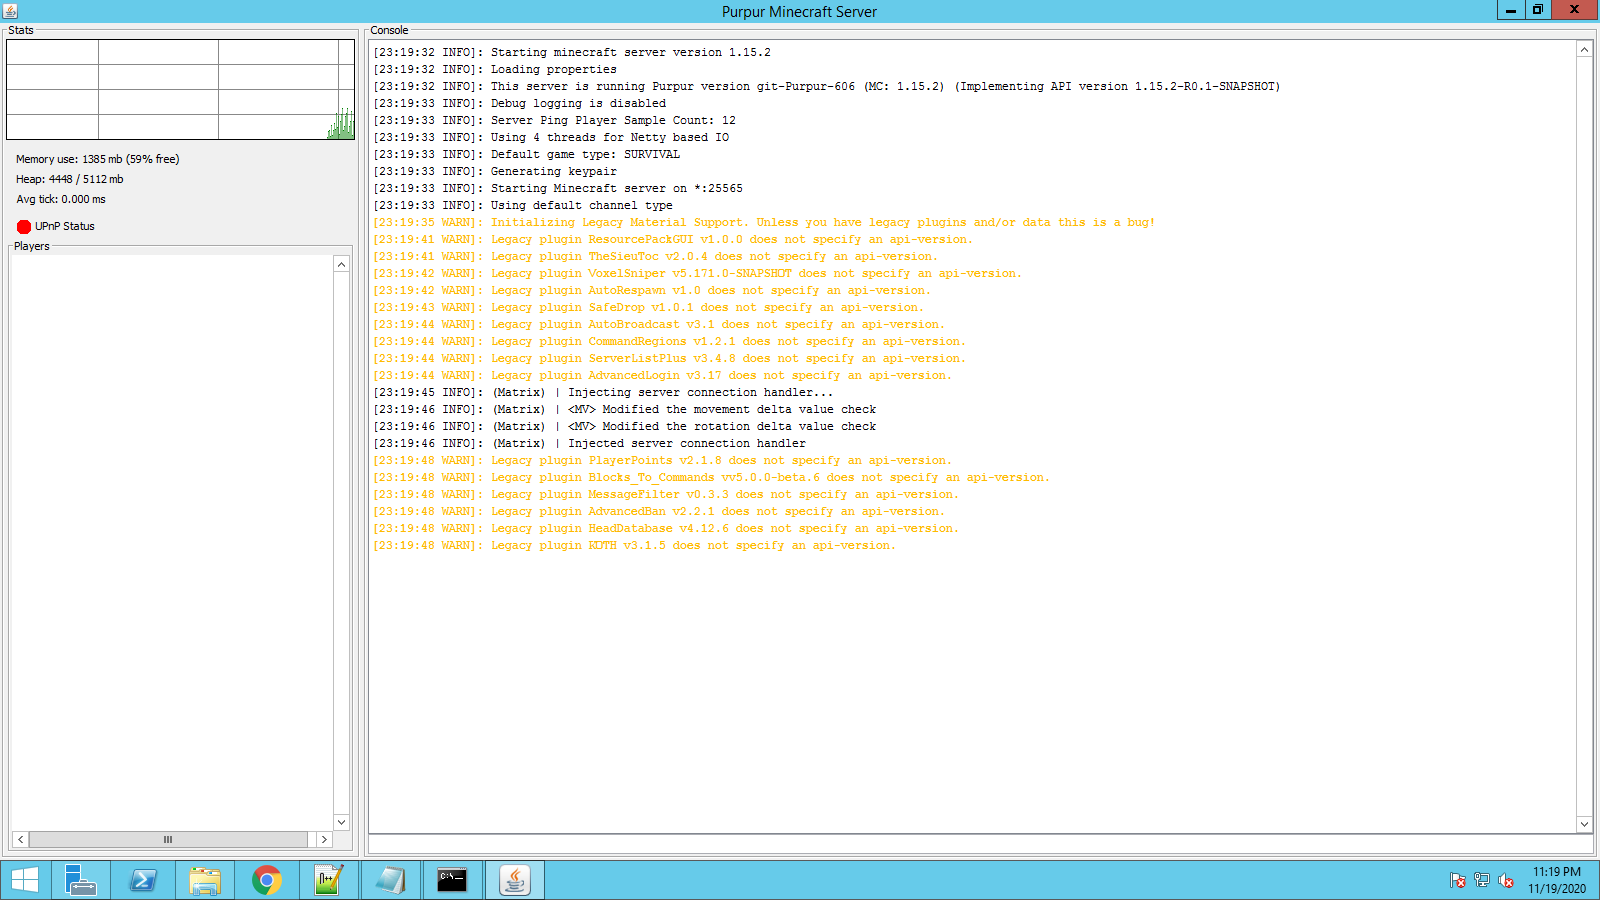Click the 'Memory use: 1385 mb (59% free)' text
1600x900 pixels.
pos(98,159)
